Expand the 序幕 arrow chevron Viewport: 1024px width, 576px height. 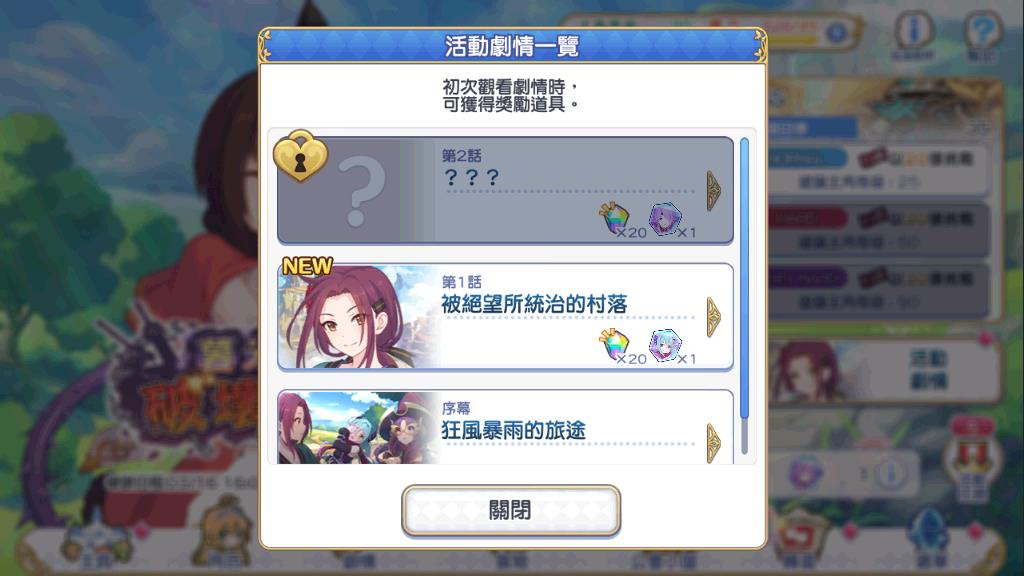(714, 443)
